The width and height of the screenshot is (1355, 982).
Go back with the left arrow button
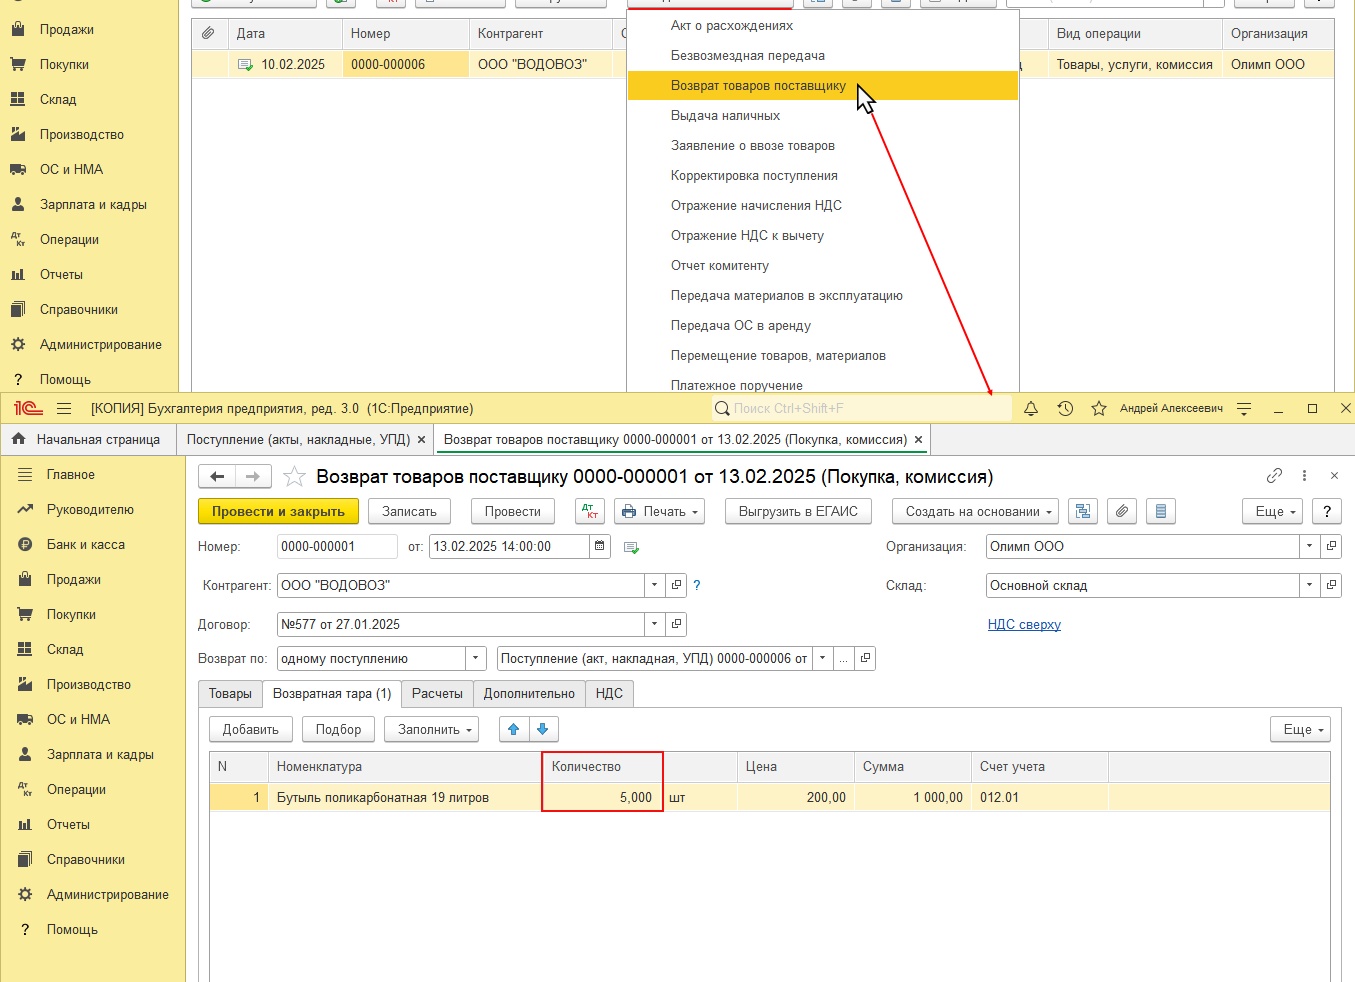click(x=217, y=477)
